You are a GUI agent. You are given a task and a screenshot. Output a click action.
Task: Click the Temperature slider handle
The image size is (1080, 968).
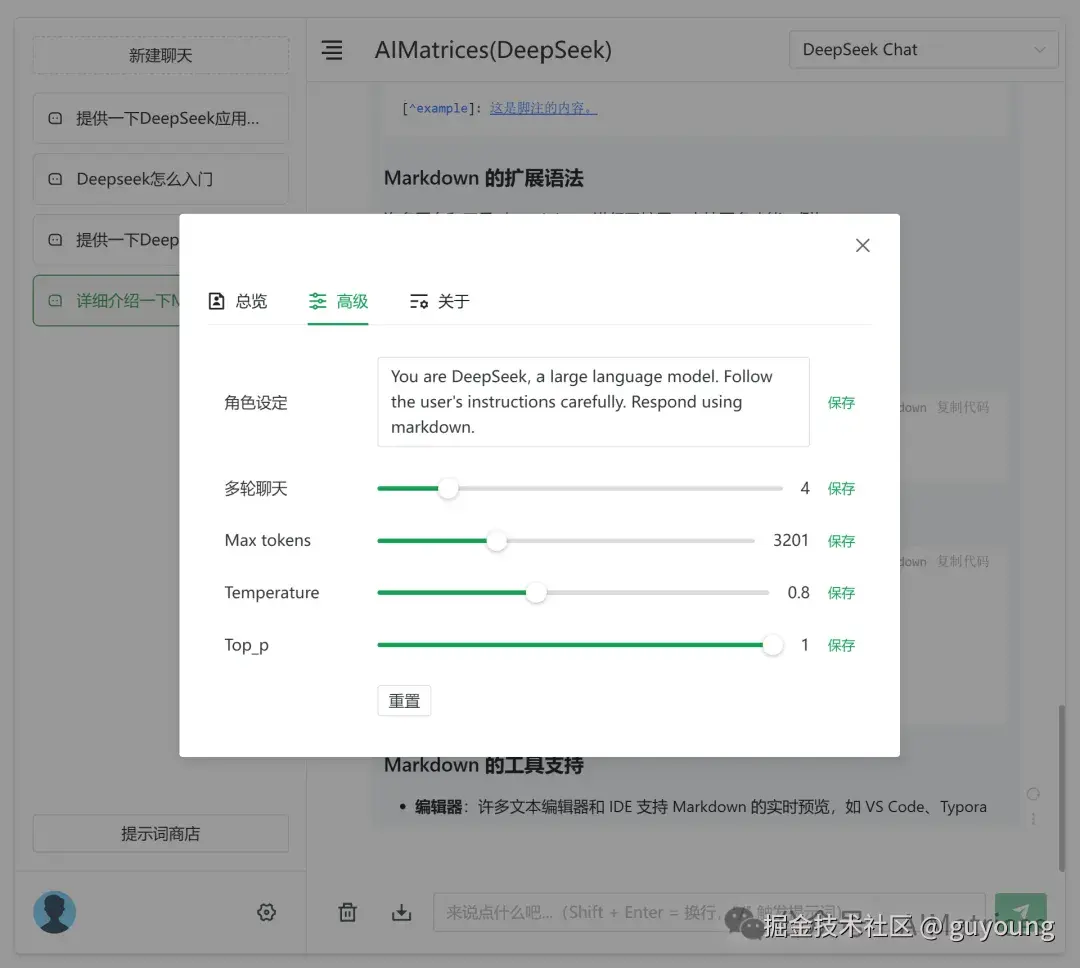point(536,592)
